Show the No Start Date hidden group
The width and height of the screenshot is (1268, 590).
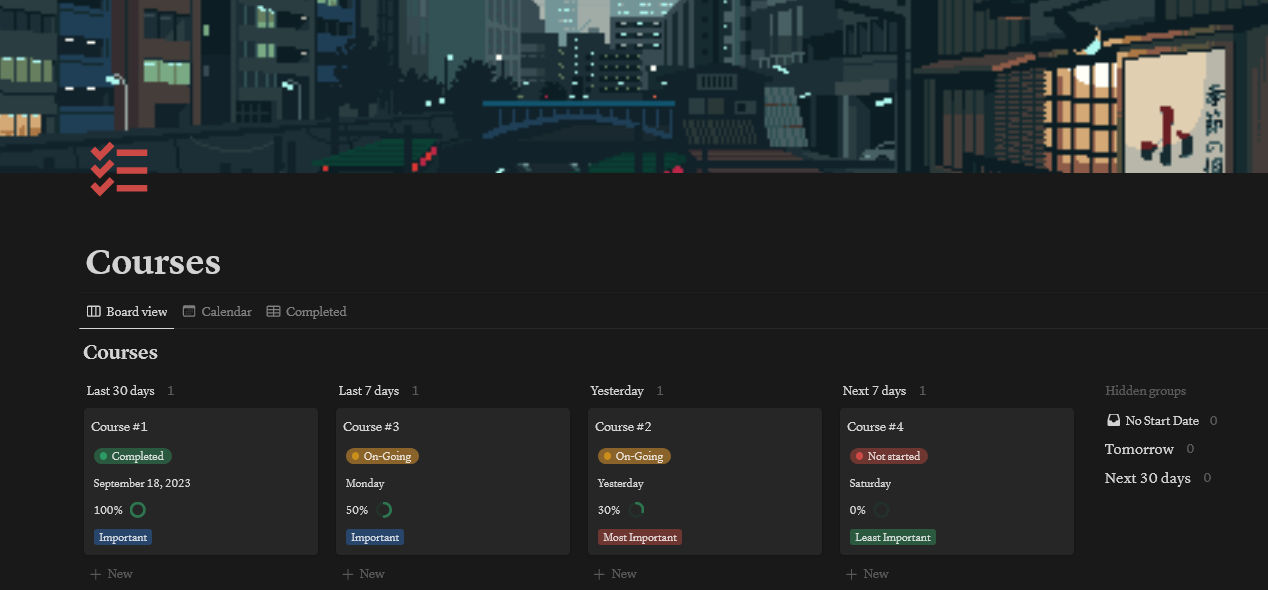[x=1161, y=421]
